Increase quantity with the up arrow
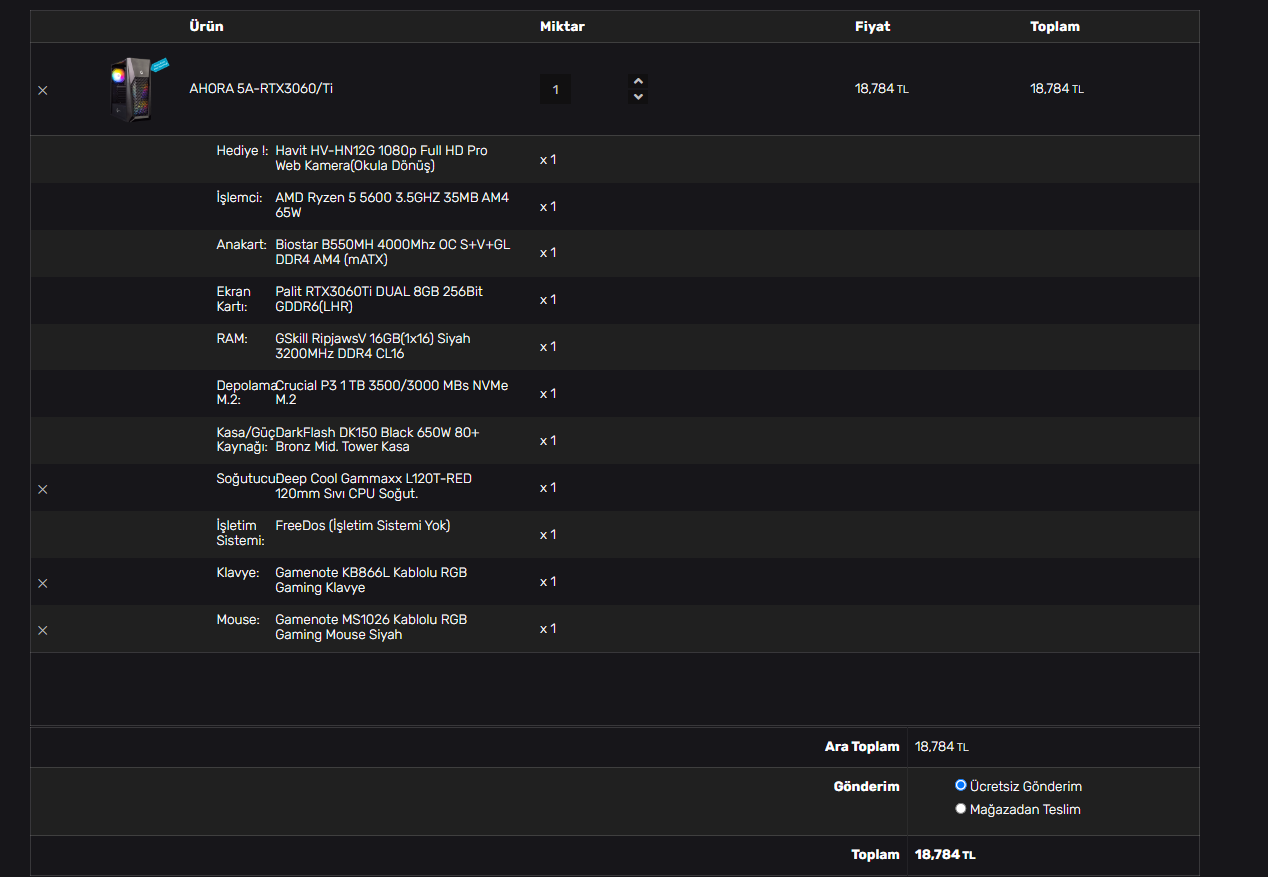The width and height of the screenshot is (1268, 877). coord(638,81)
